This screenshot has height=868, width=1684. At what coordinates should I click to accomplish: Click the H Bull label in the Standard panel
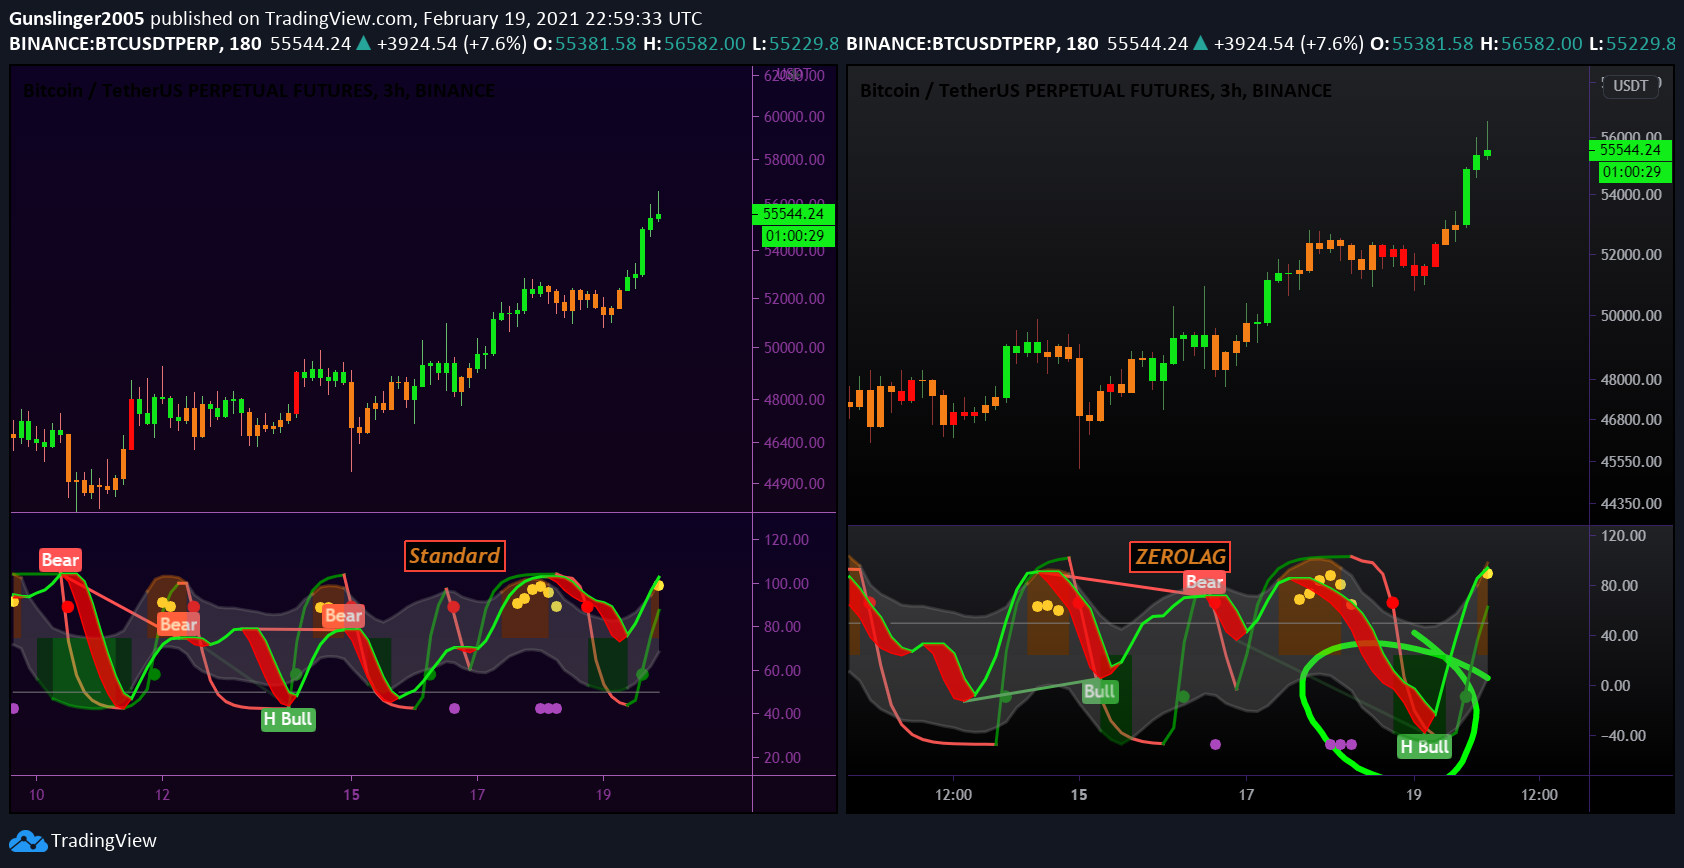click(x=288, y=719)
